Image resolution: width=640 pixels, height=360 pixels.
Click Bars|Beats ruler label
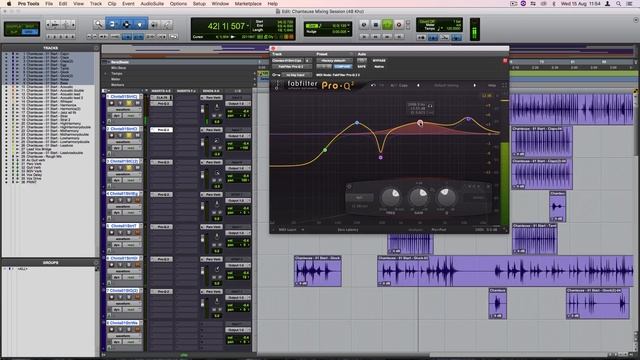[x=120, y=62]
